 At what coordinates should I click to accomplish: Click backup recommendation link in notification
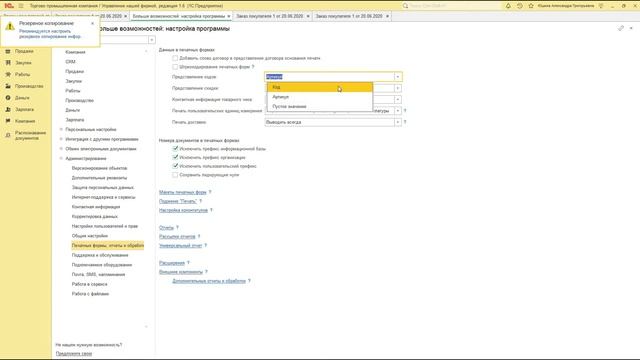[x=50, y=33]
